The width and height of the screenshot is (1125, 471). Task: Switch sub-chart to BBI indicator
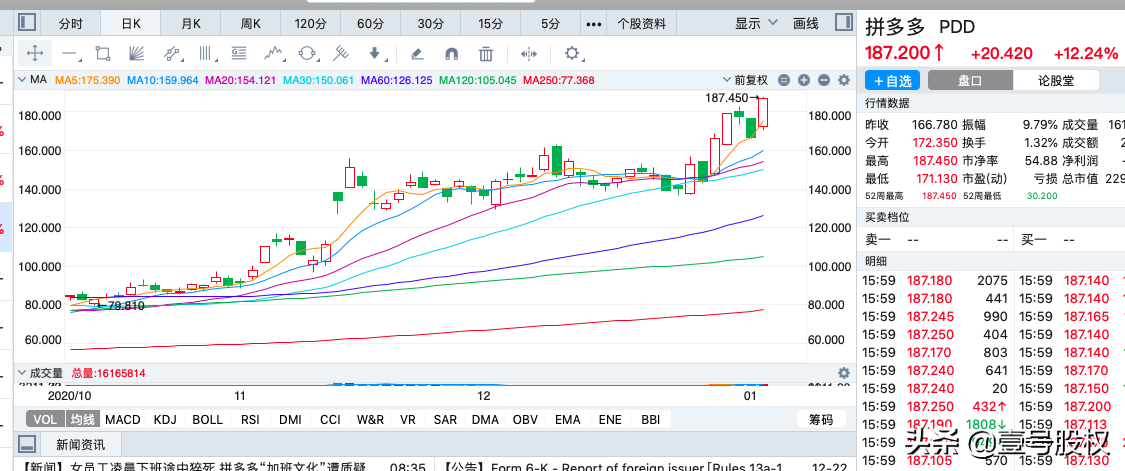(x=650, y=419)
